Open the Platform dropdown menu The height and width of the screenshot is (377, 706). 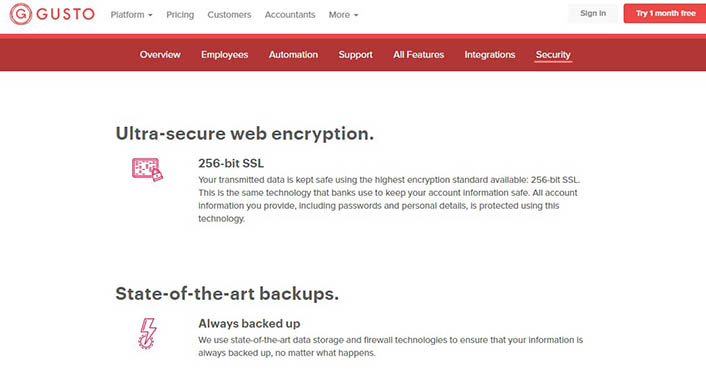(x=131, y=15)
